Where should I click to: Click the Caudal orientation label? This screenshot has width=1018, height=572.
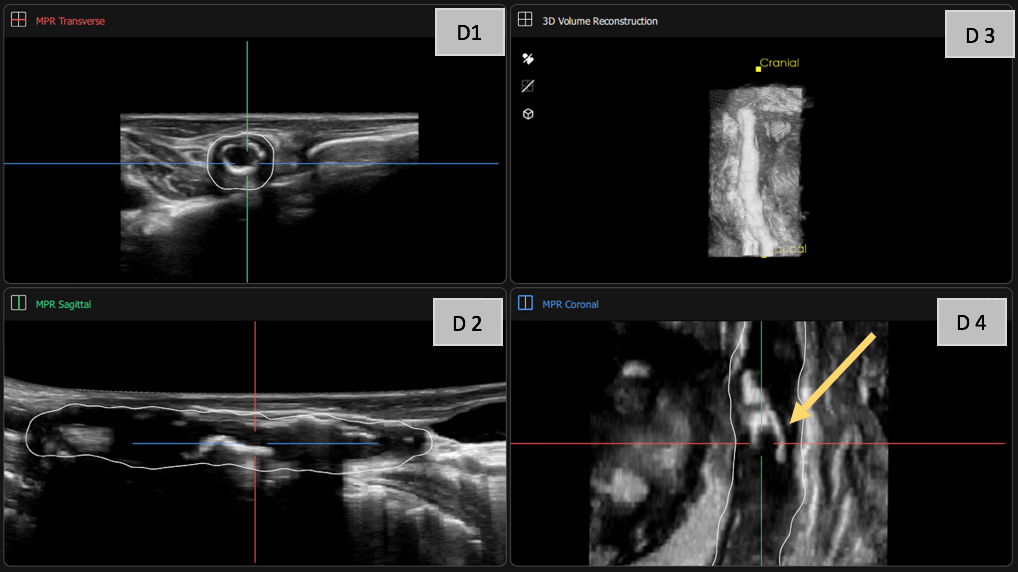[786, 249]
